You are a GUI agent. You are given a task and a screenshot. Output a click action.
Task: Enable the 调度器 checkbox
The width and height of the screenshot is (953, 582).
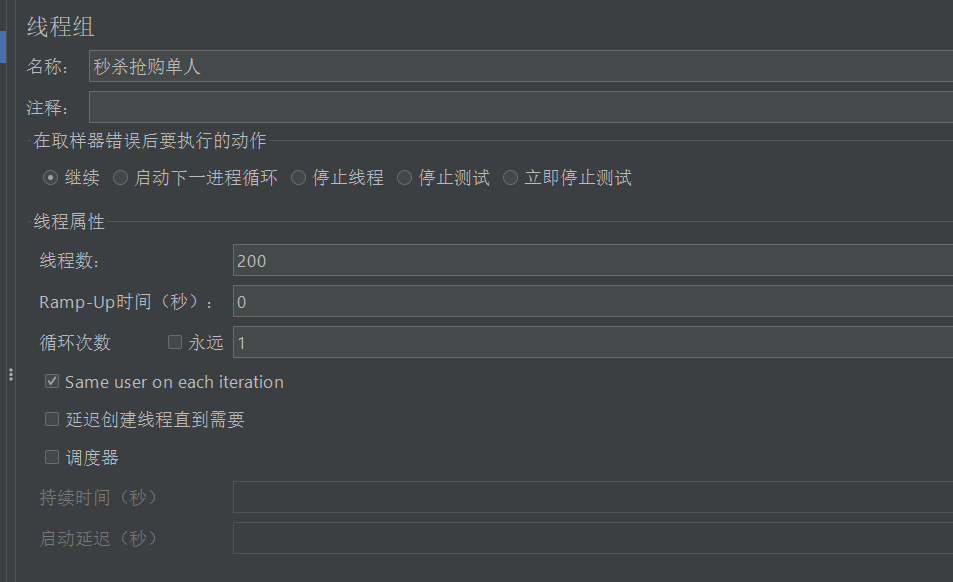tap(51, 457)
